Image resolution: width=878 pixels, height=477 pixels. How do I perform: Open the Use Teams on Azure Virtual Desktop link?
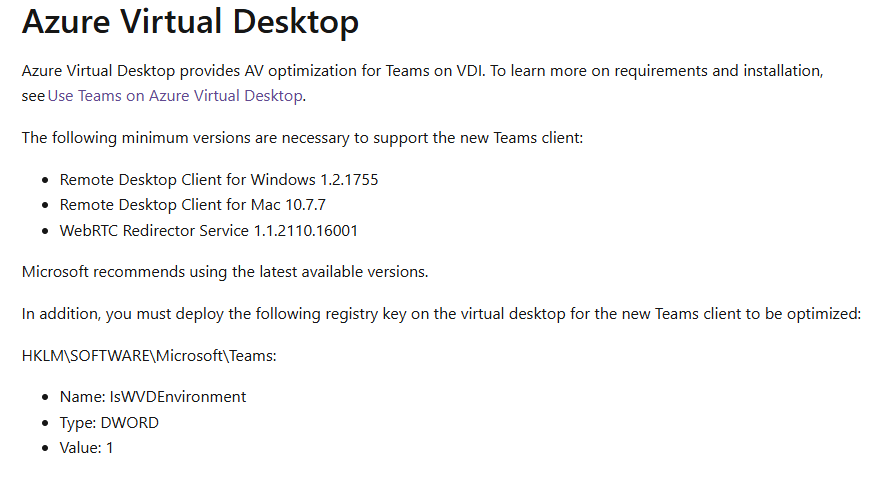click(x=175, y=96)
